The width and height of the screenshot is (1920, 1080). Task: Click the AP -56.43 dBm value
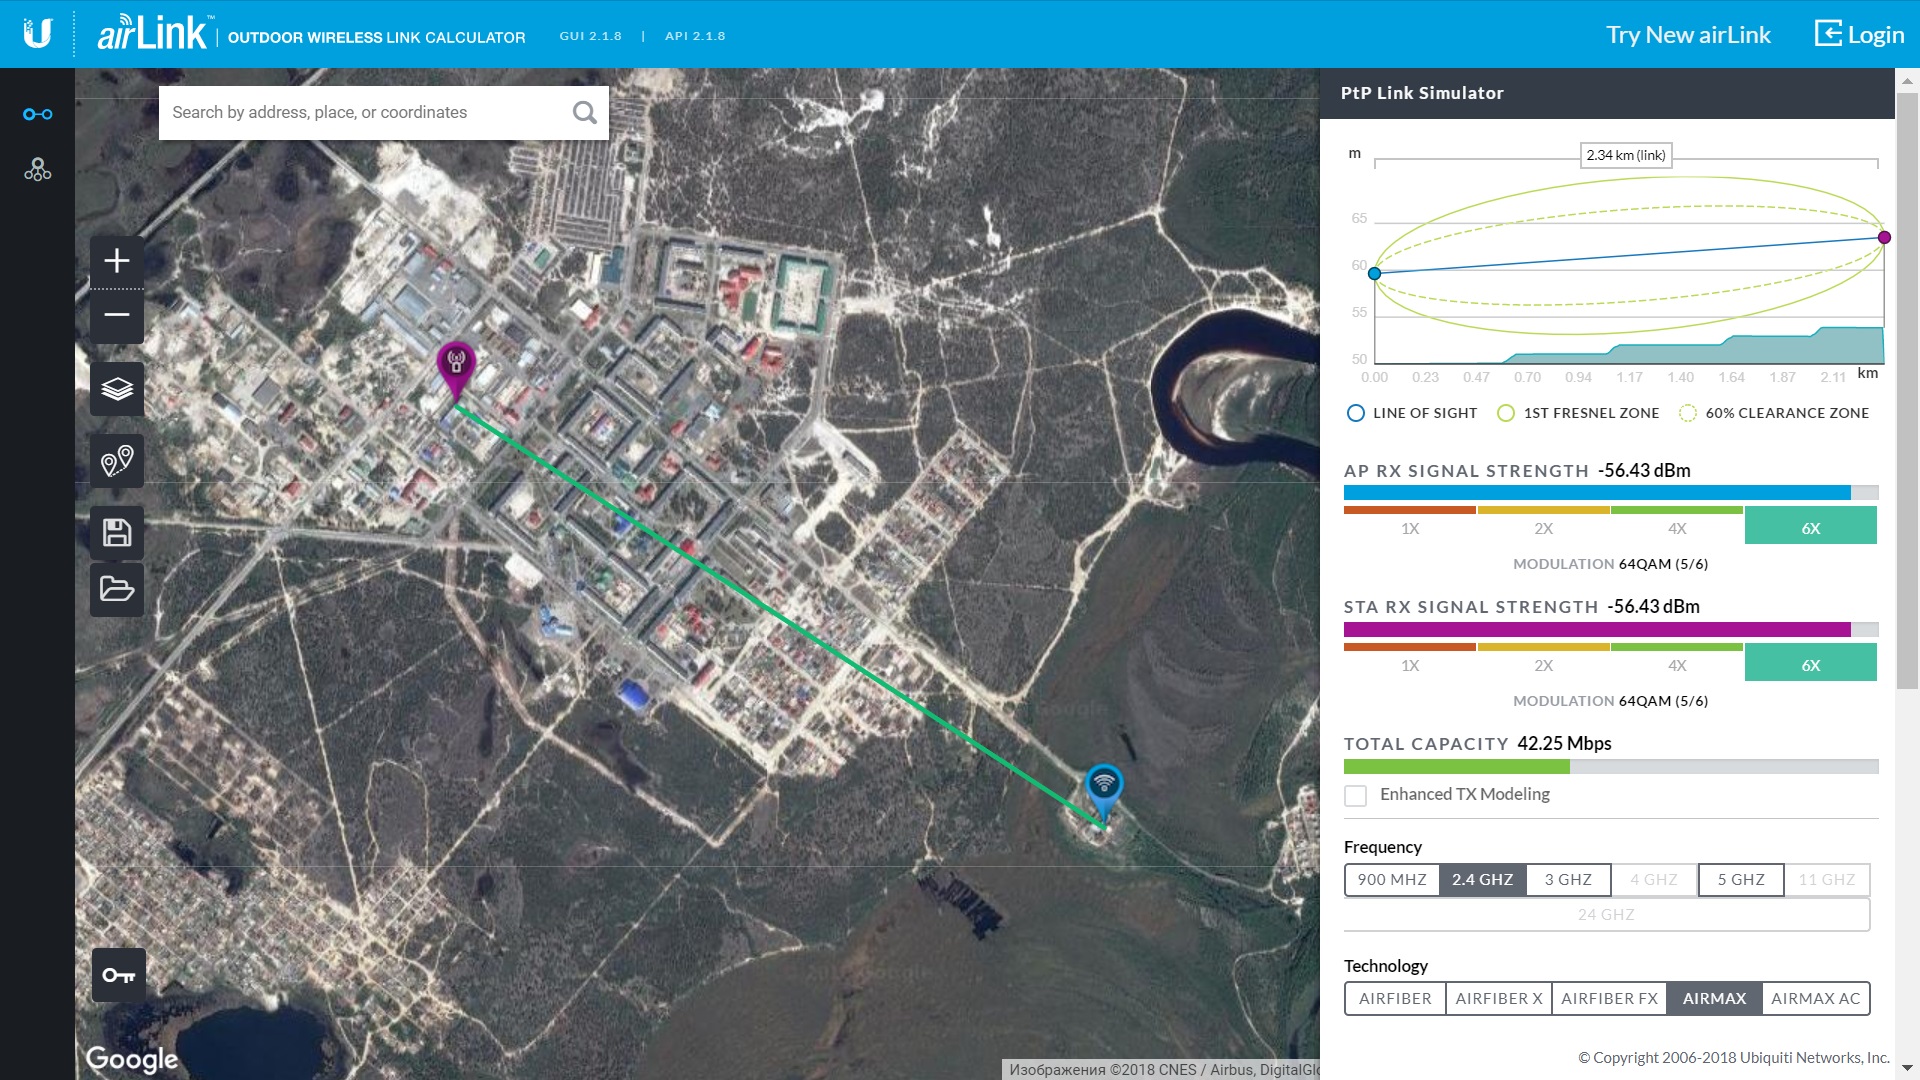point(1644,471)
